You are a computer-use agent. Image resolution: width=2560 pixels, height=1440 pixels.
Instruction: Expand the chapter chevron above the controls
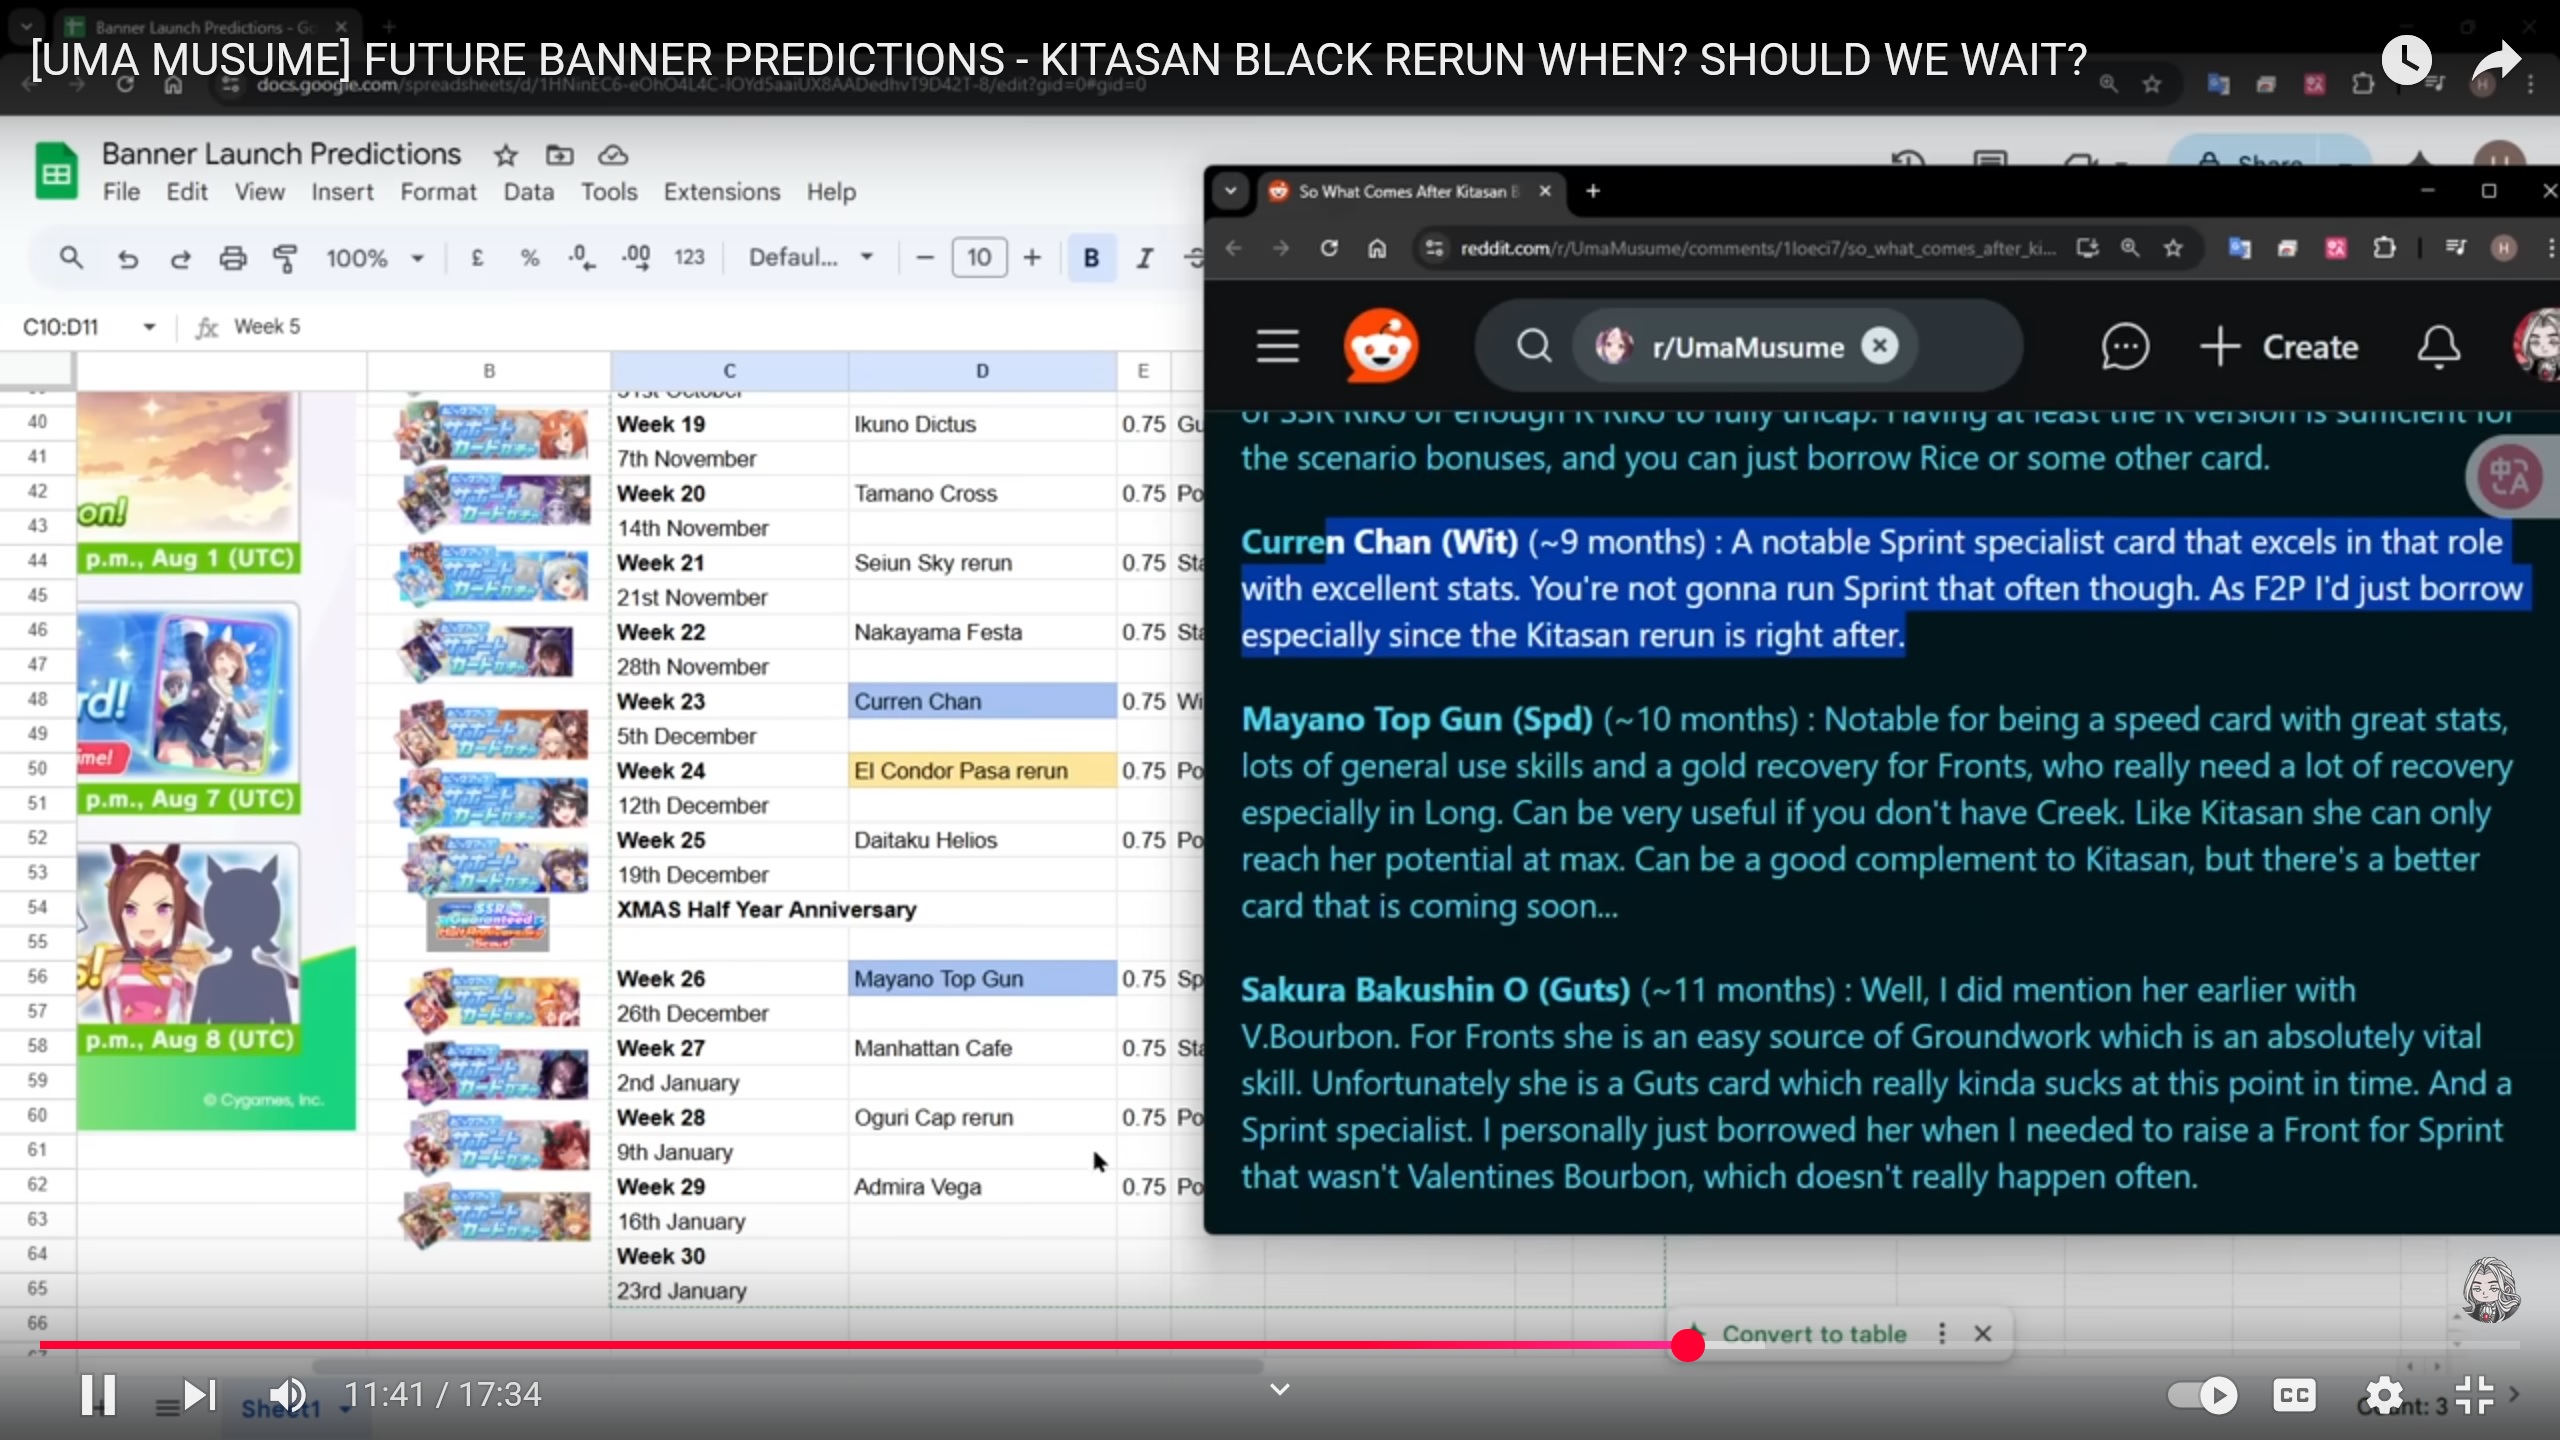(1280, 1390)
